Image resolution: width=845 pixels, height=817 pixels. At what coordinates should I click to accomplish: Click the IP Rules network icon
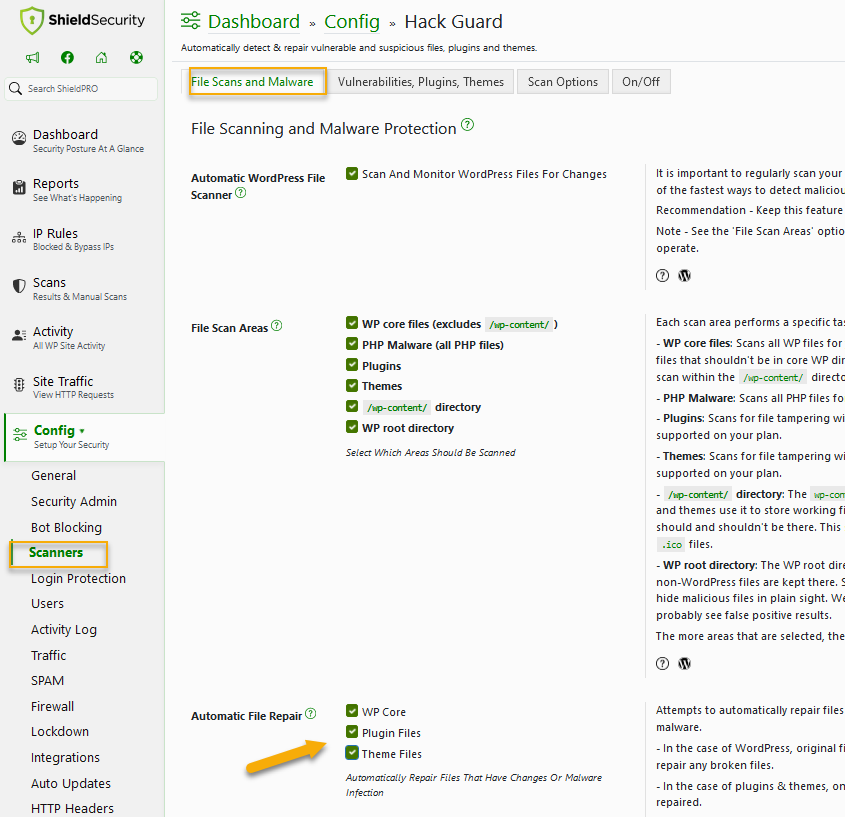(19, 237)
